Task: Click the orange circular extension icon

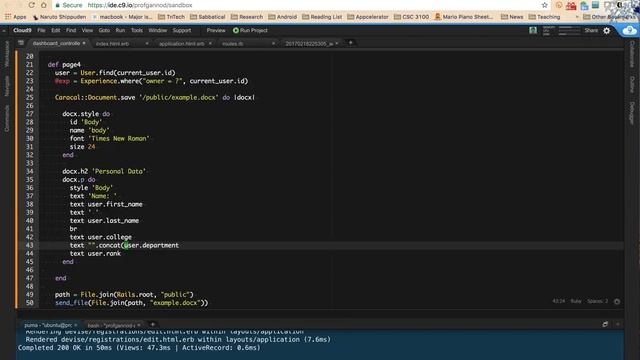Action: click(x=559, y=5)
